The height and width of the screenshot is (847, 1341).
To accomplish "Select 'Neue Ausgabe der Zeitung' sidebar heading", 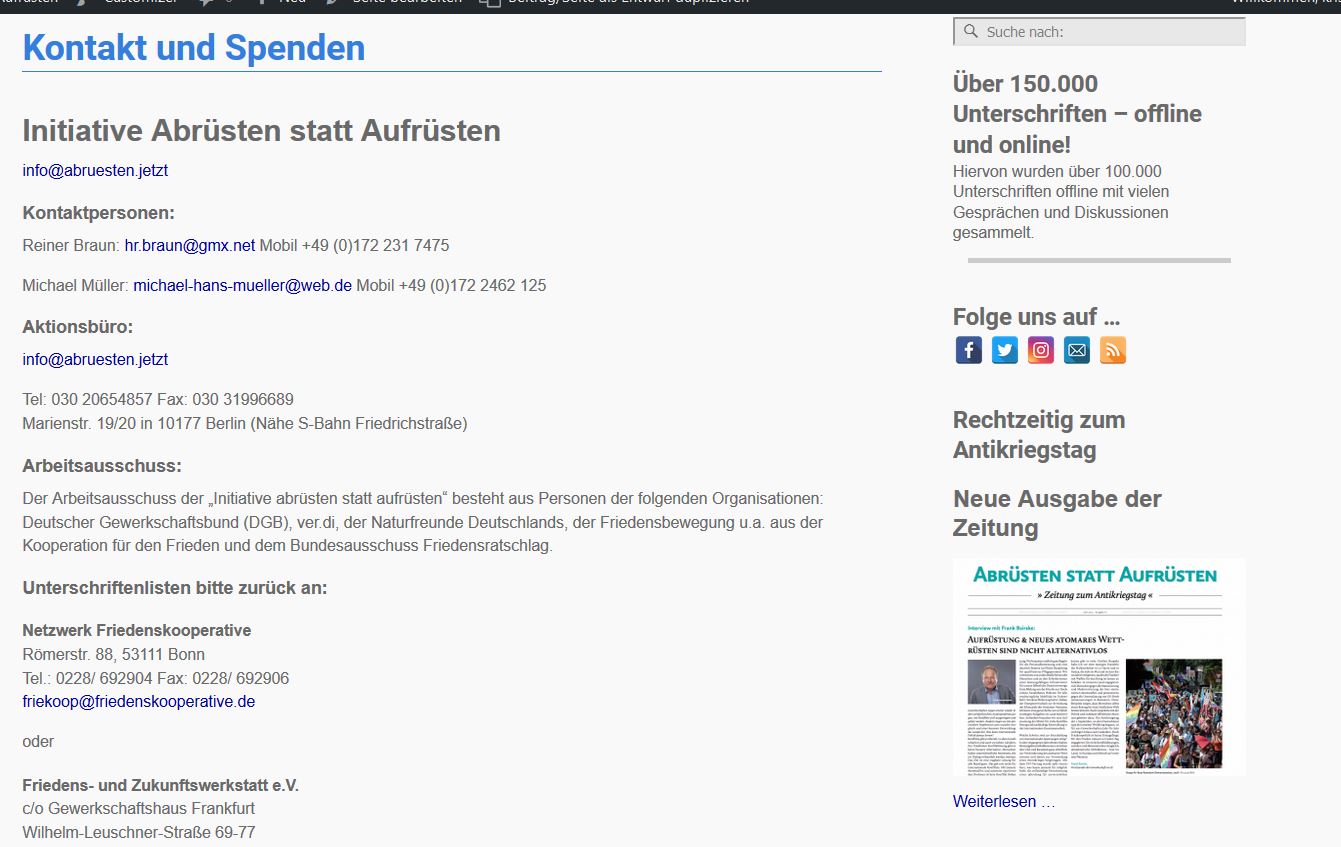I will tap(1056, 512).
